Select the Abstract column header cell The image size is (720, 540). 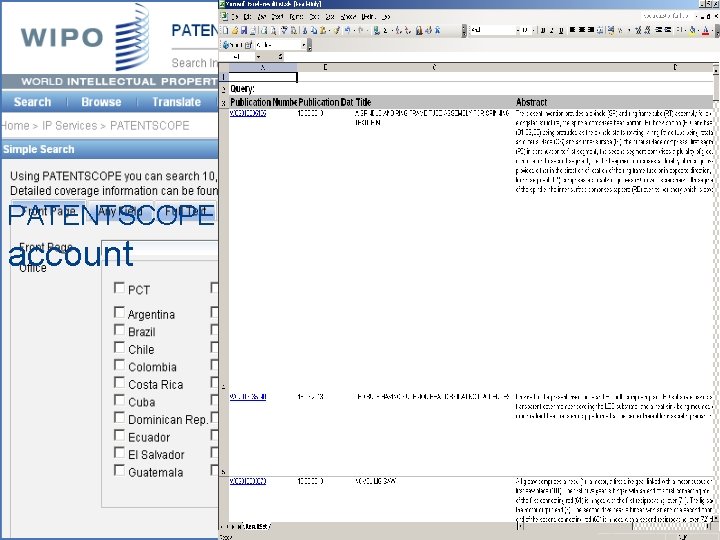coord(613,102)
